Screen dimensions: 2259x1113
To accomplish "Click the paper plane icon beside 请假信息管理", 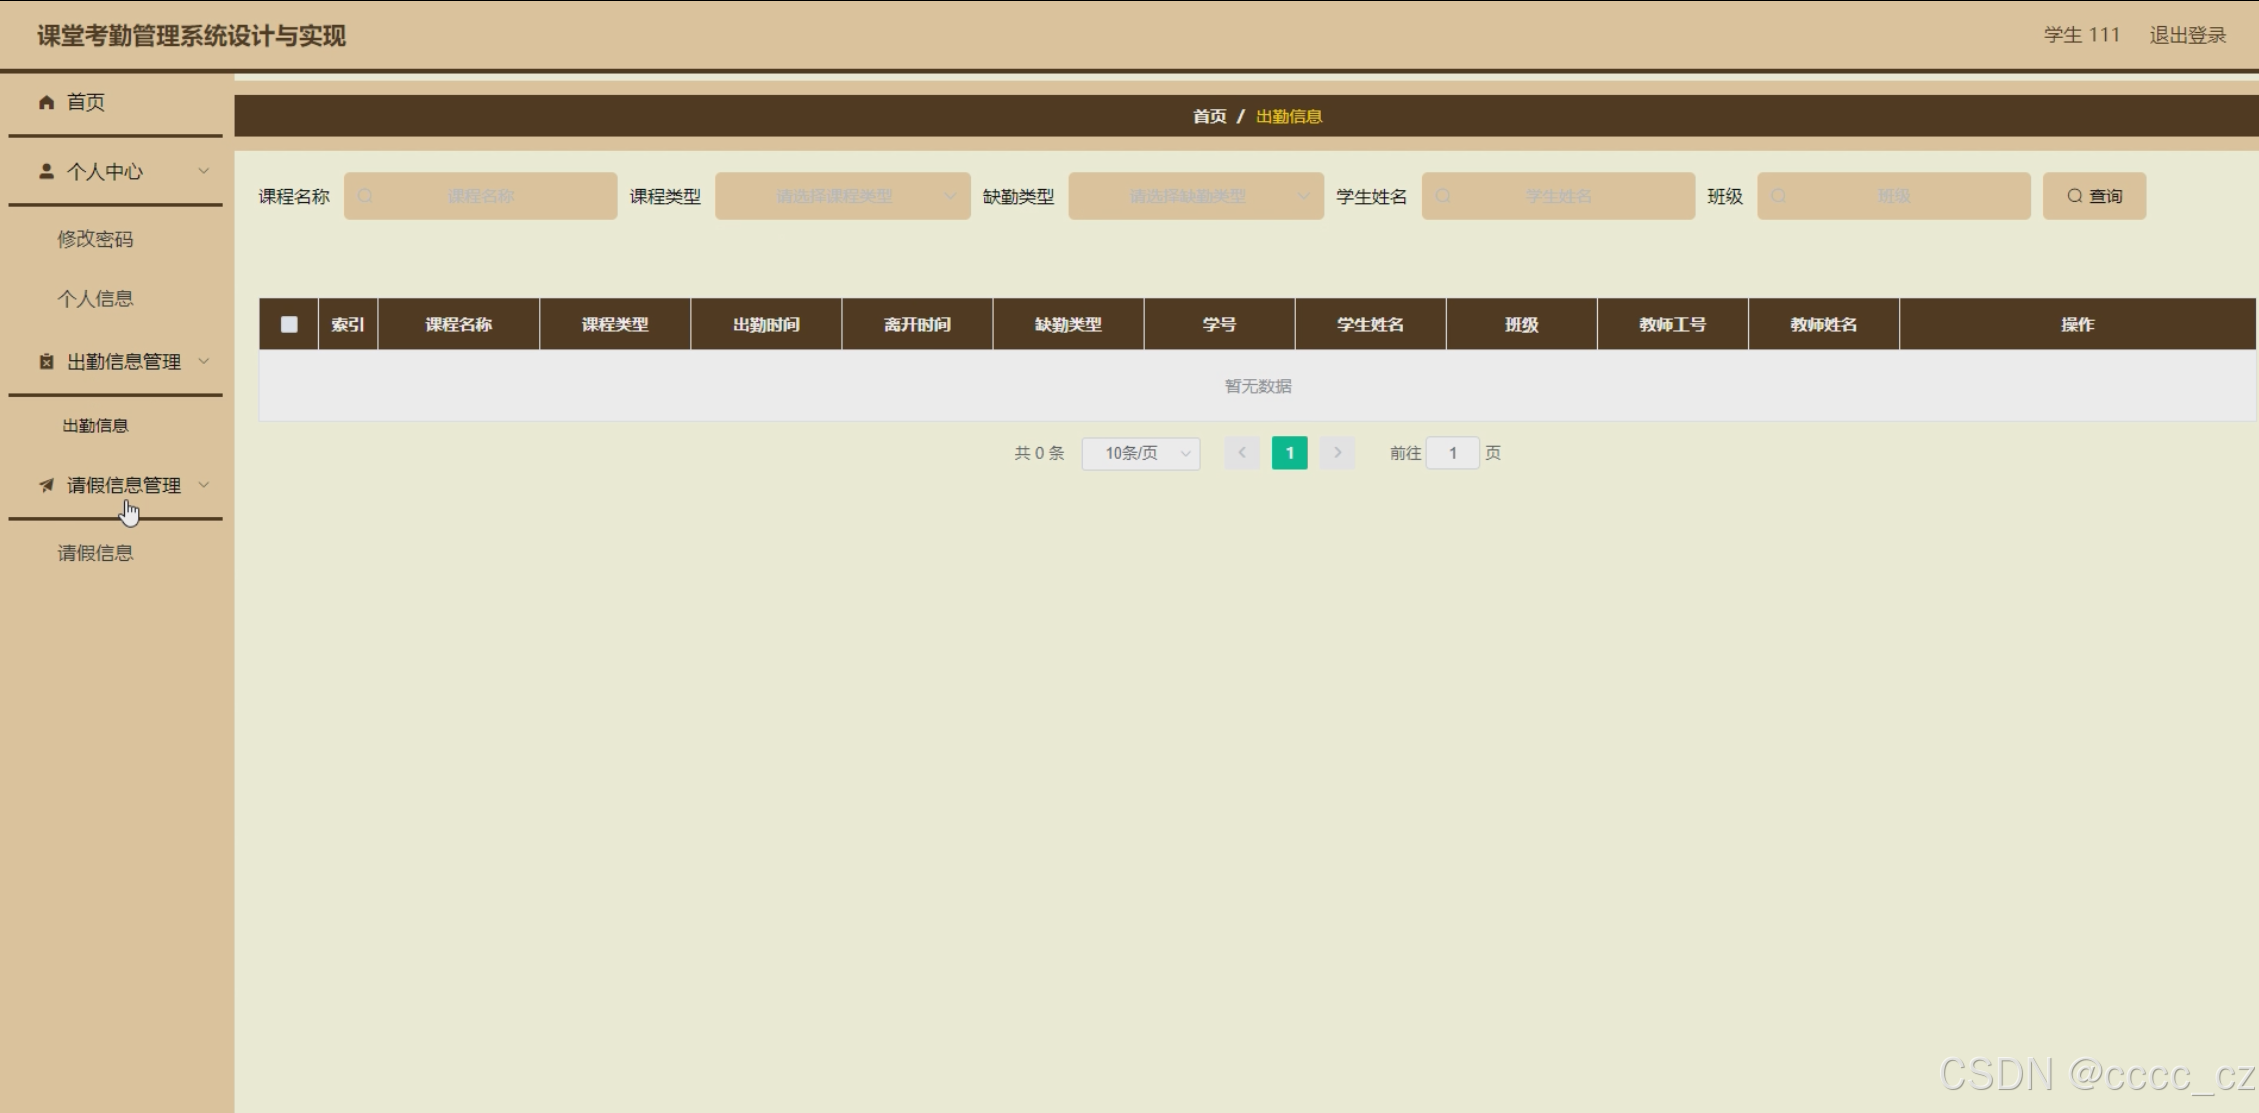I will tap(46, 486).
